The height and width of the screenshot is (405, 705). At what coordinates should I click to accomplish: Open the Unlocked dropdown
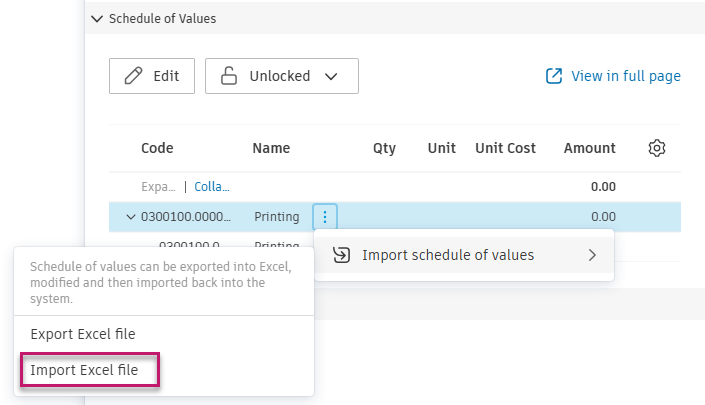tap(282, 76)
